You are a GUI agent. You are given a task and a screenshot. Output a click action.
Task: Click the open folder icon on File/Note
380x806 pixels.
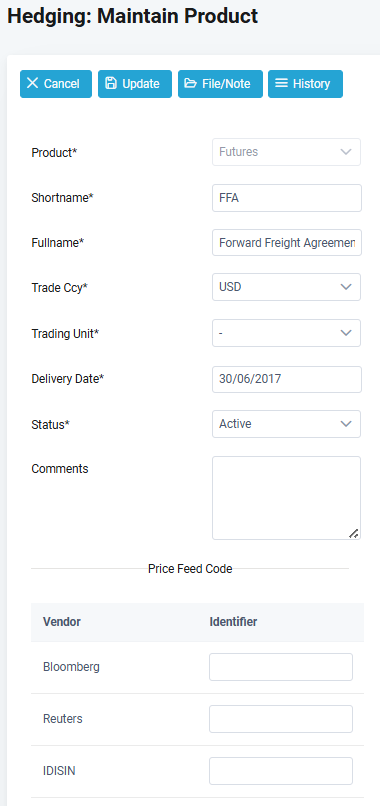(x=191, y=83)
